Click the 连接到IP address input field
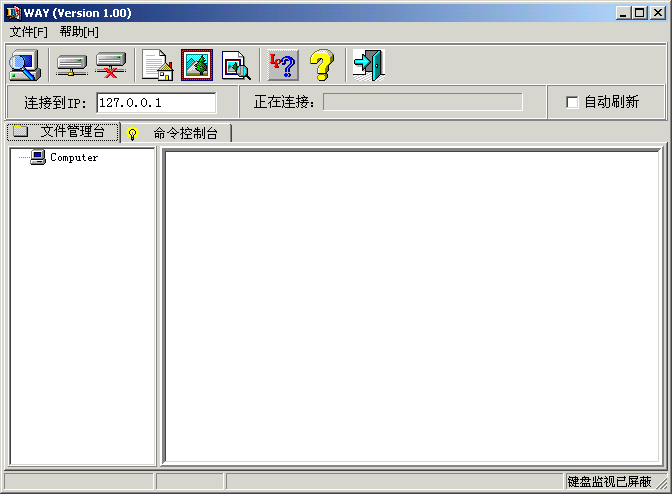Viewport: 672px width, 494px height. point(156,102)
